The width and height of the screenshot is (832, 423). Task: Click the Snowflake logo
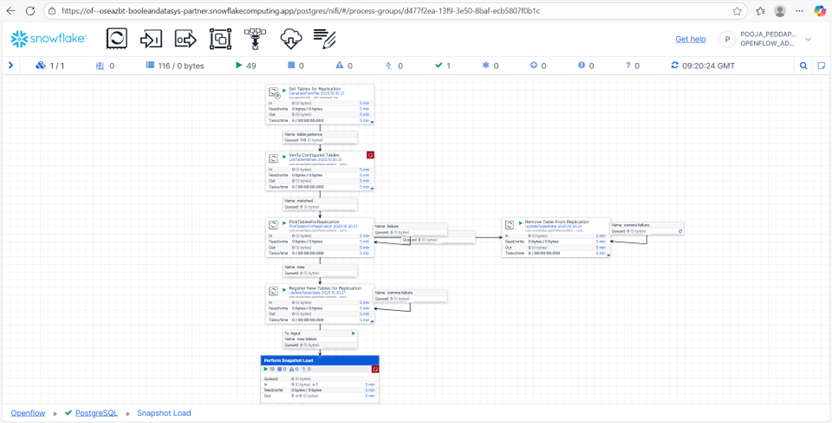pyautogui.click(x=48, y=39)
